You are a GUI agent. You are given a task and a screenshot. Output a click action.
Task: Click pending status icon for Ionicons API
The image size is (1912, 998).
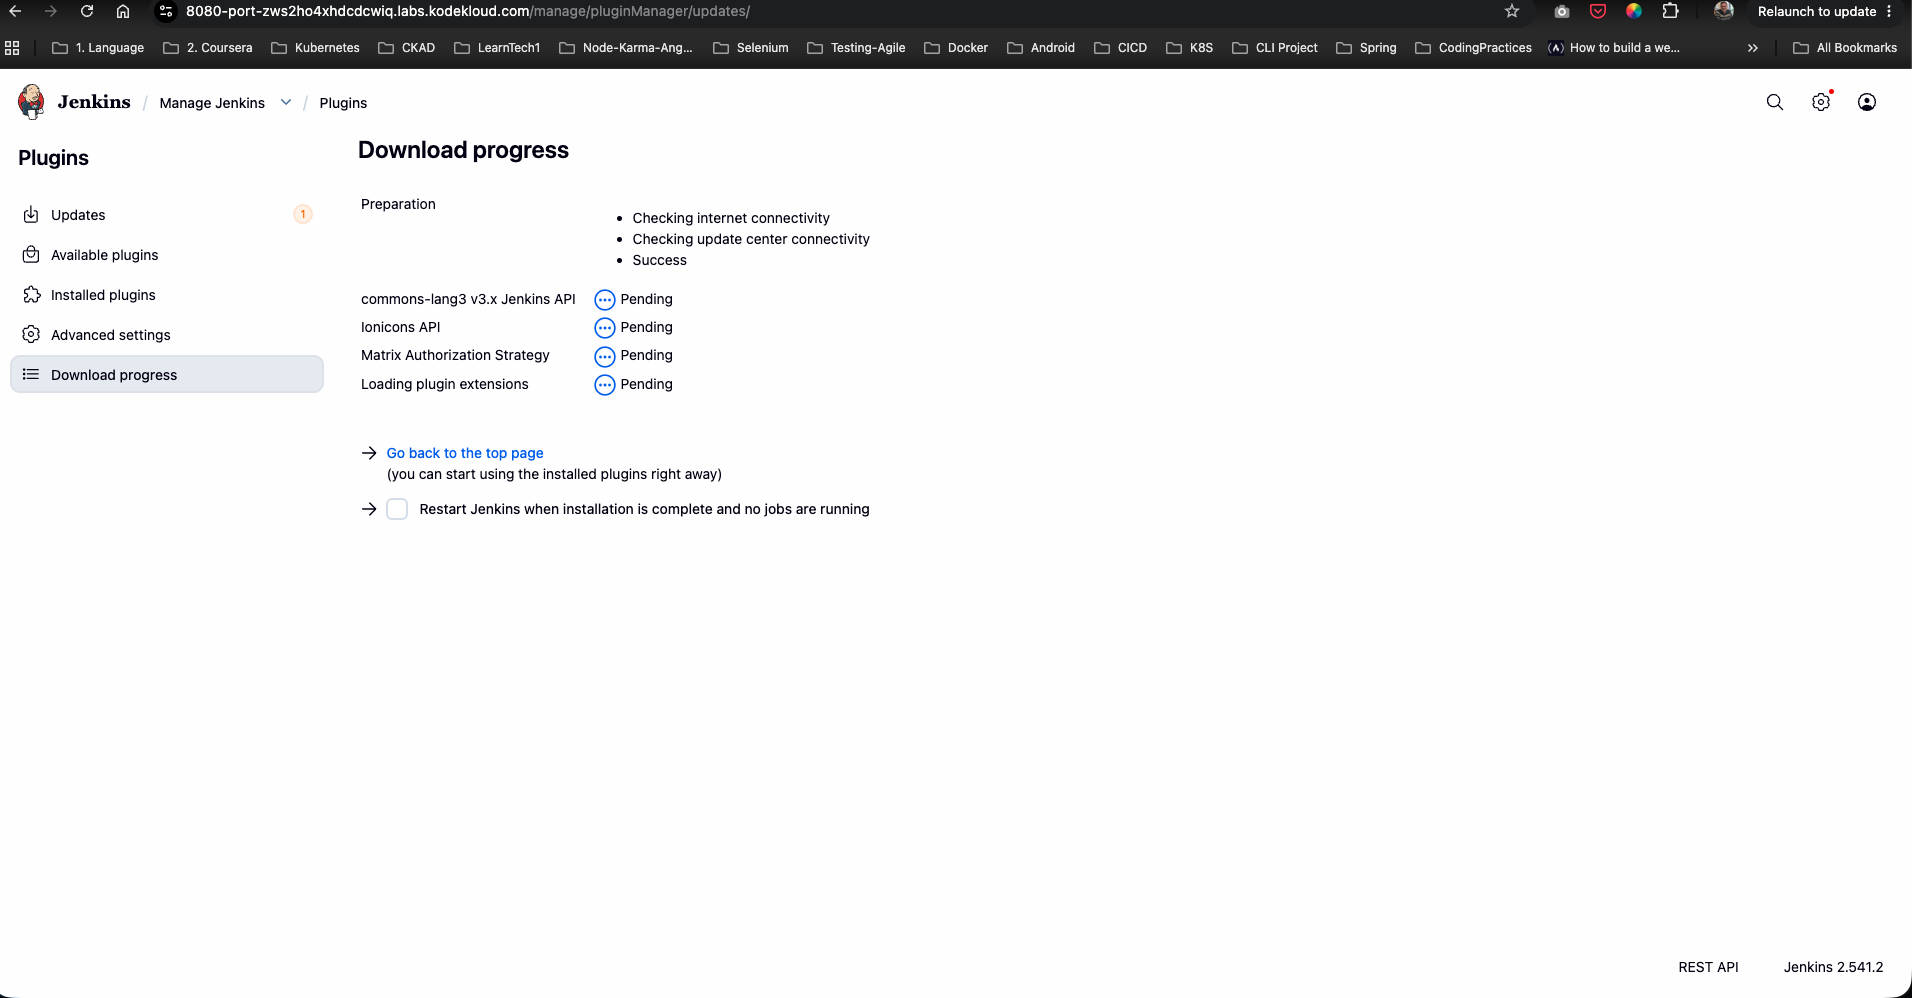click(604, 328)
